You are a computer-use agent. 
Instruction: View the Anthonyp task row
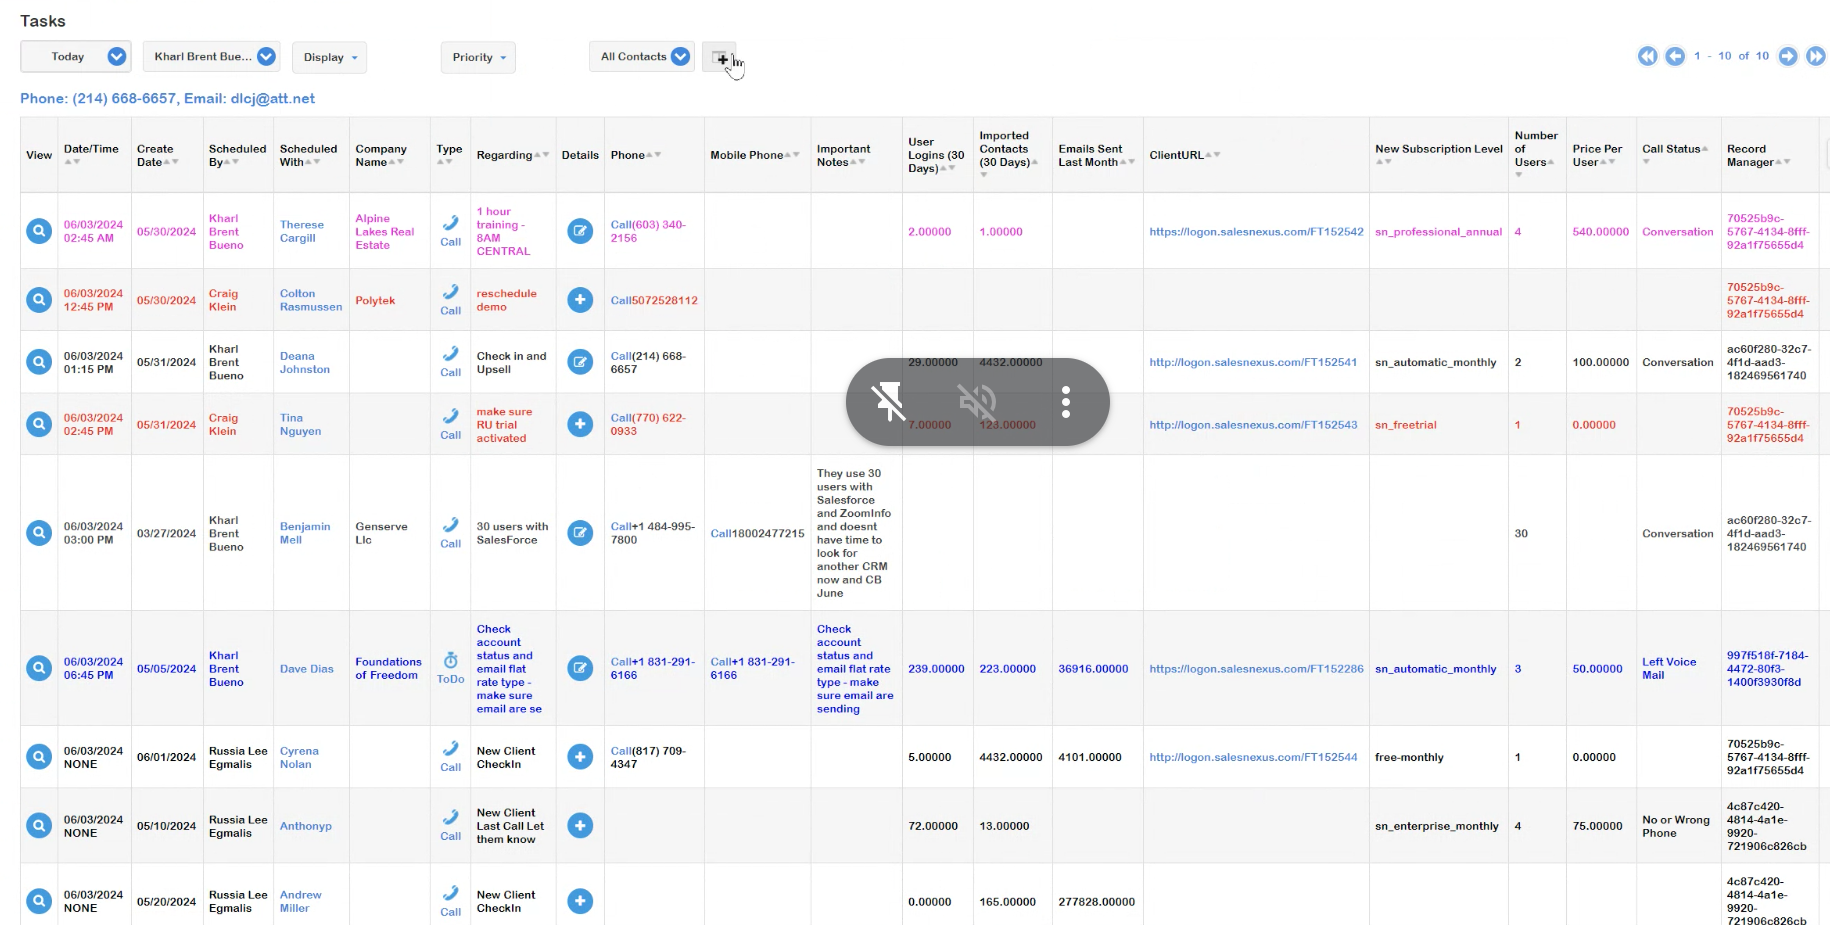39,826
